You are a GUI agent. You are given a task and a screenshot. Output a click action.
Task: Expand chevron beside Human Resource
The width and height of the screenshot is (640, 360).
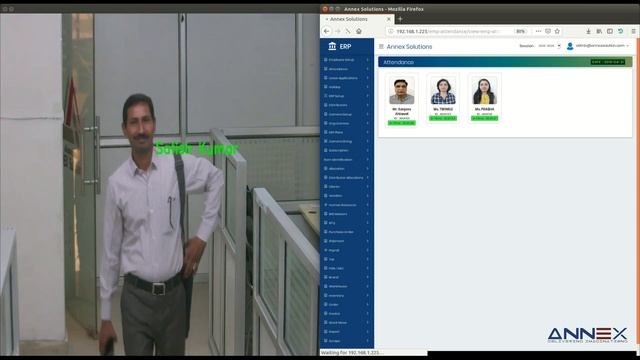(x=367, y=205)
